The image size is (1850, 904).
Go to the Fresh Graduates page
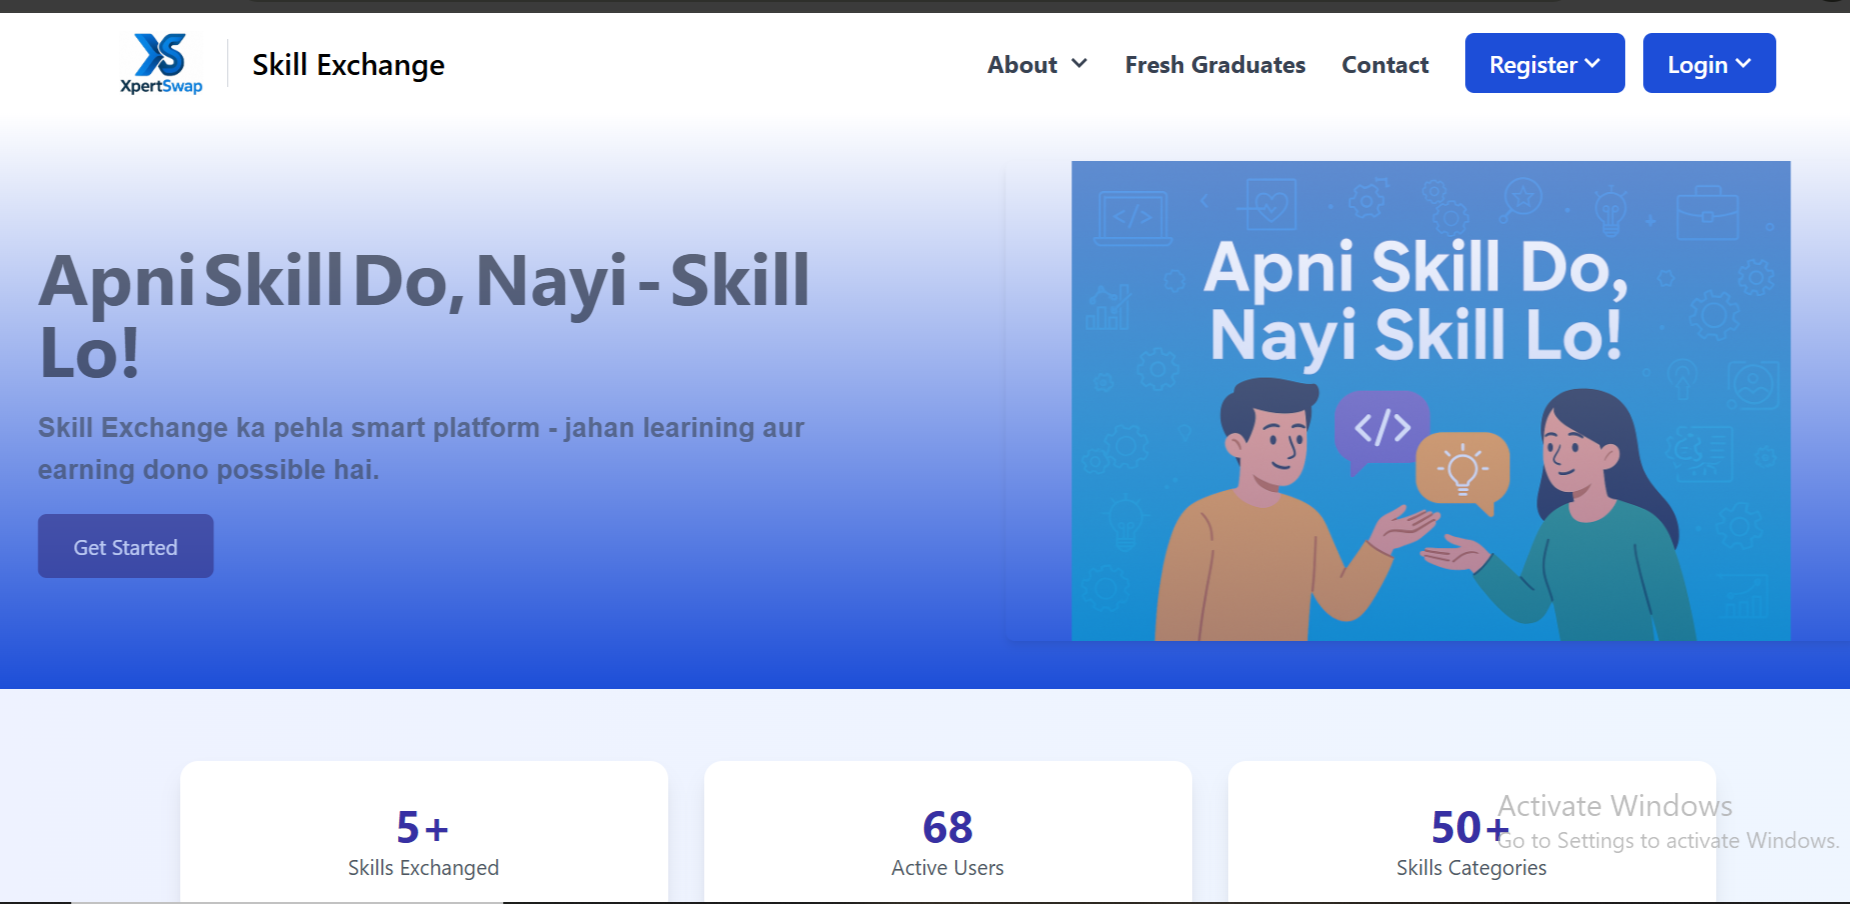(x=1214, y=65)
